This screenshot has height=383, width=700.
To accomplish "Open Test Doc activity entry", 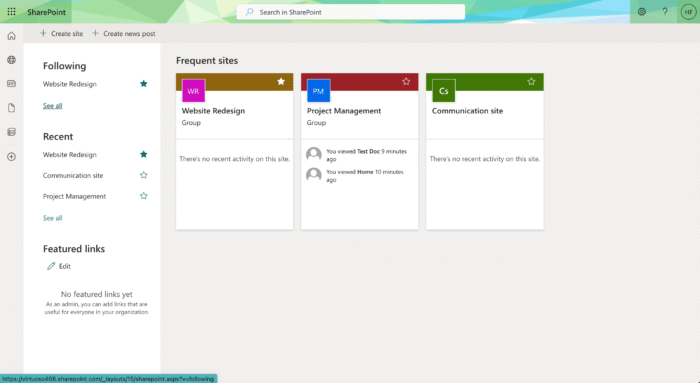I will tap(367, 155).
